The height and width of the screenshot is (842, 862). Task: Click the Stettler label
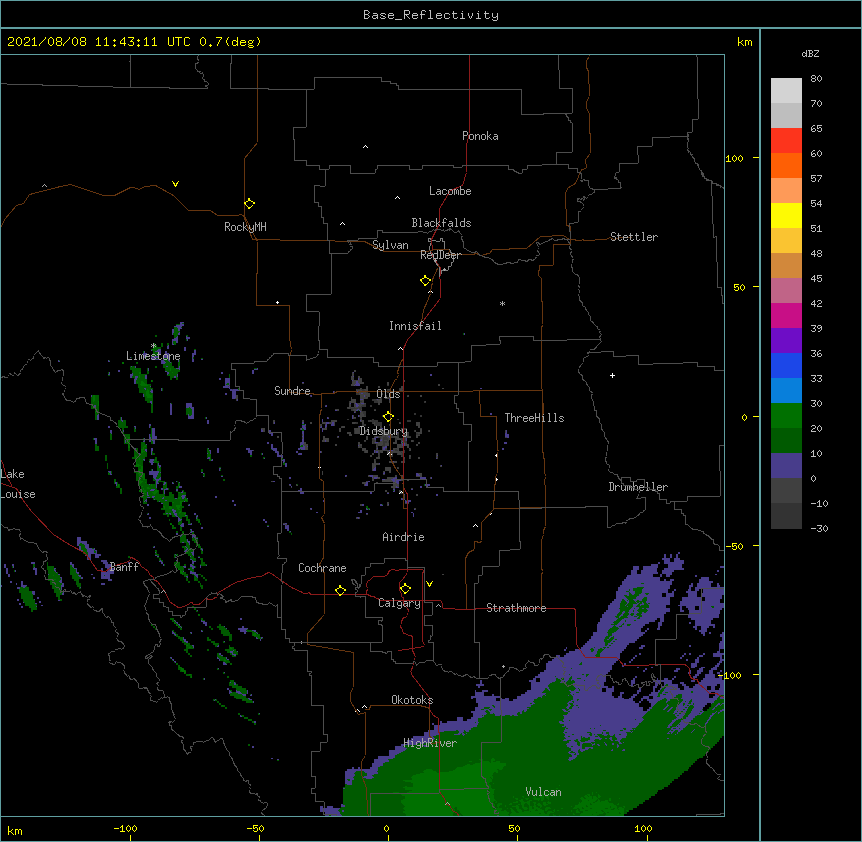[634, 237]
